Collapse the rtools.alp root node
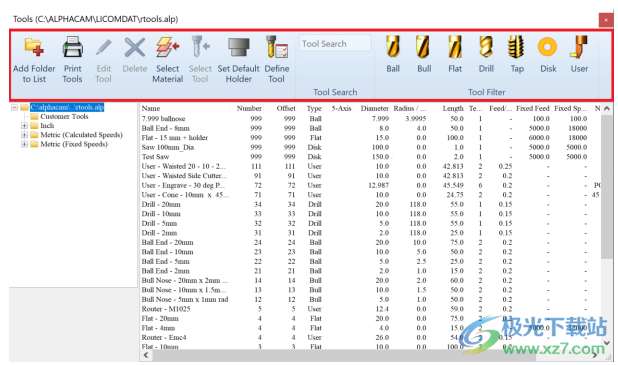Image resolution: width=618 pixels, height=365 pixels. [15, 107]
